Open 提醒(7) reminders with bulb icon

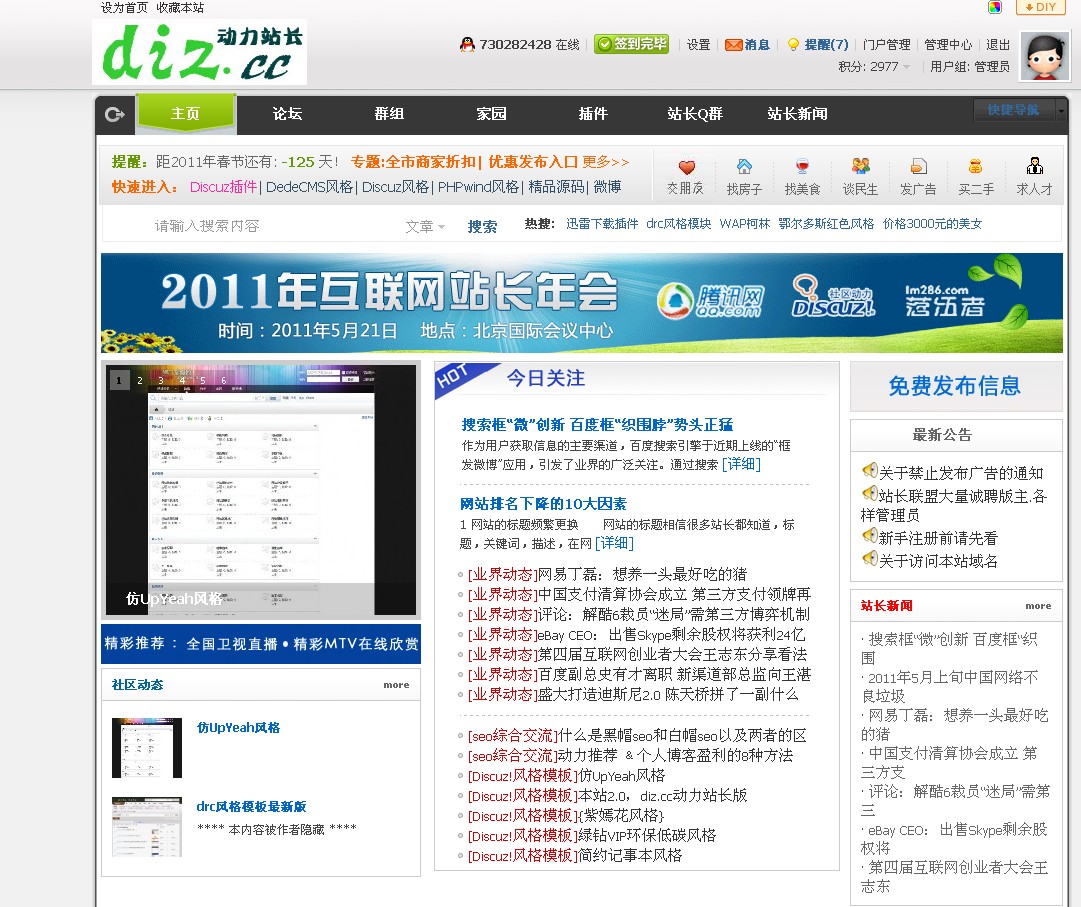(x=818, y=45)
